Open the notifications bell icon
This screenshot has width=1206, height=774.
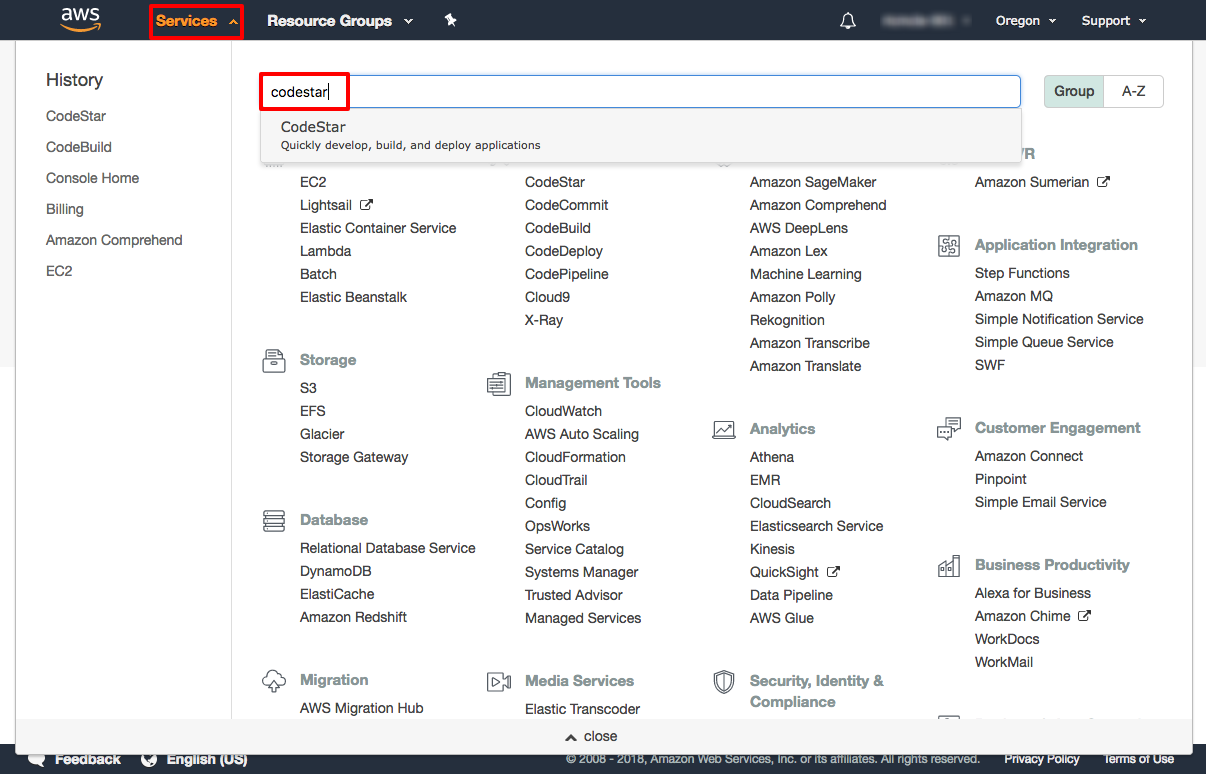click(x=848, y=21)
